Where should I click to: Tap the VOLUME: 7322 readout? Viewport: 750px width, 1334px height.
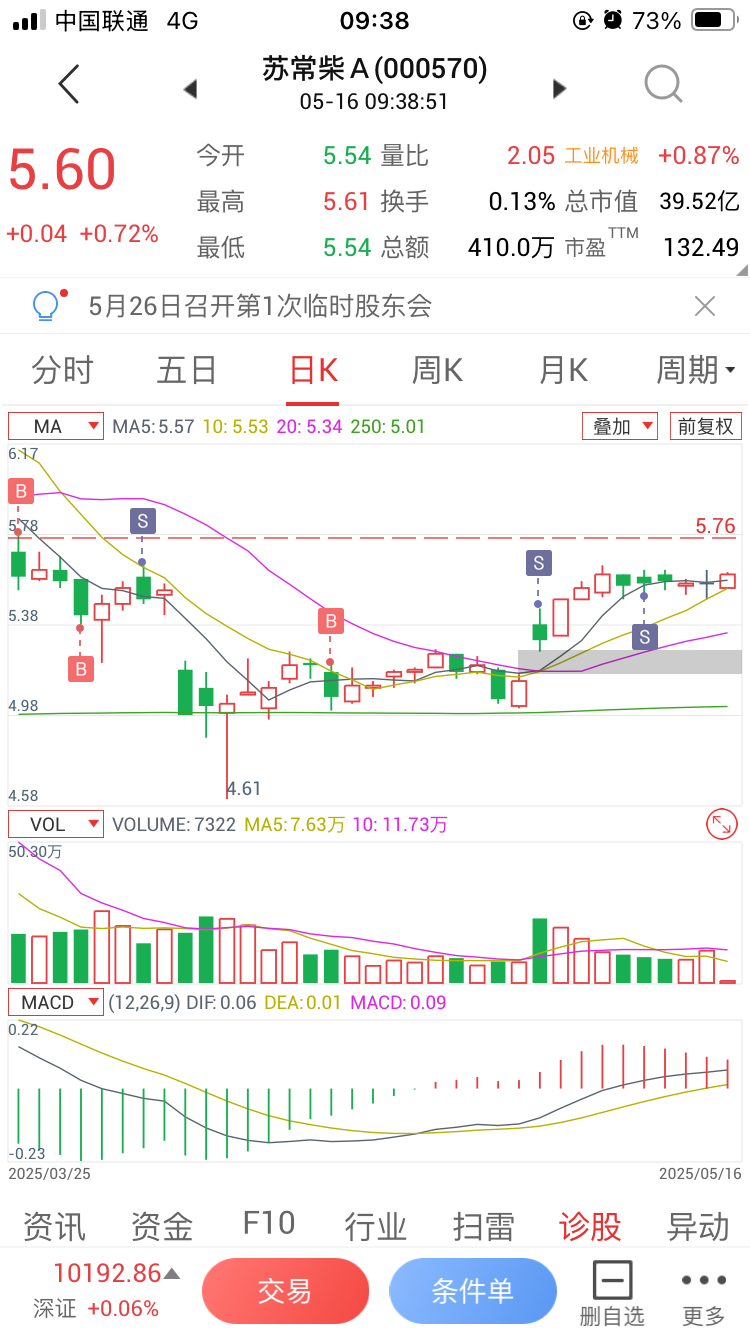[x=174, y=825]
